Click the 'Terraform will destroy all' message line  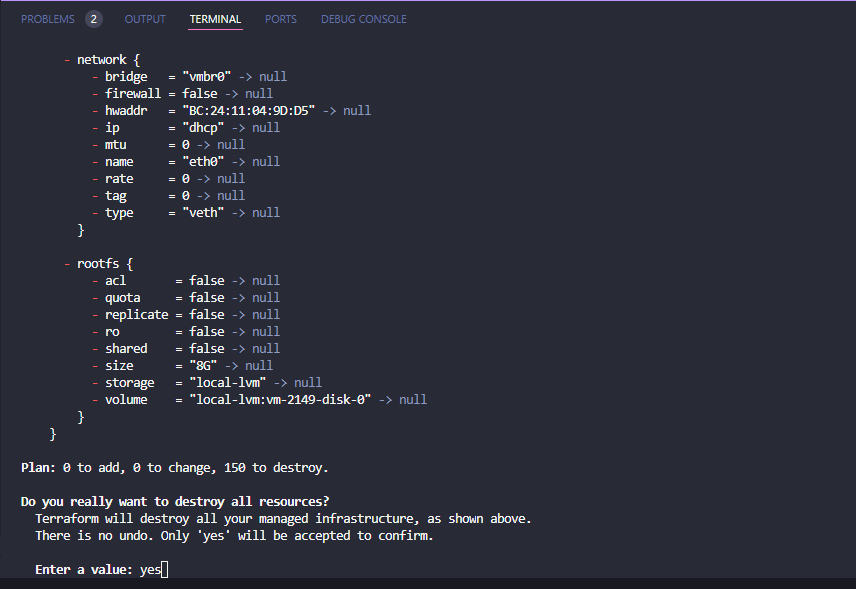point(283,519)
